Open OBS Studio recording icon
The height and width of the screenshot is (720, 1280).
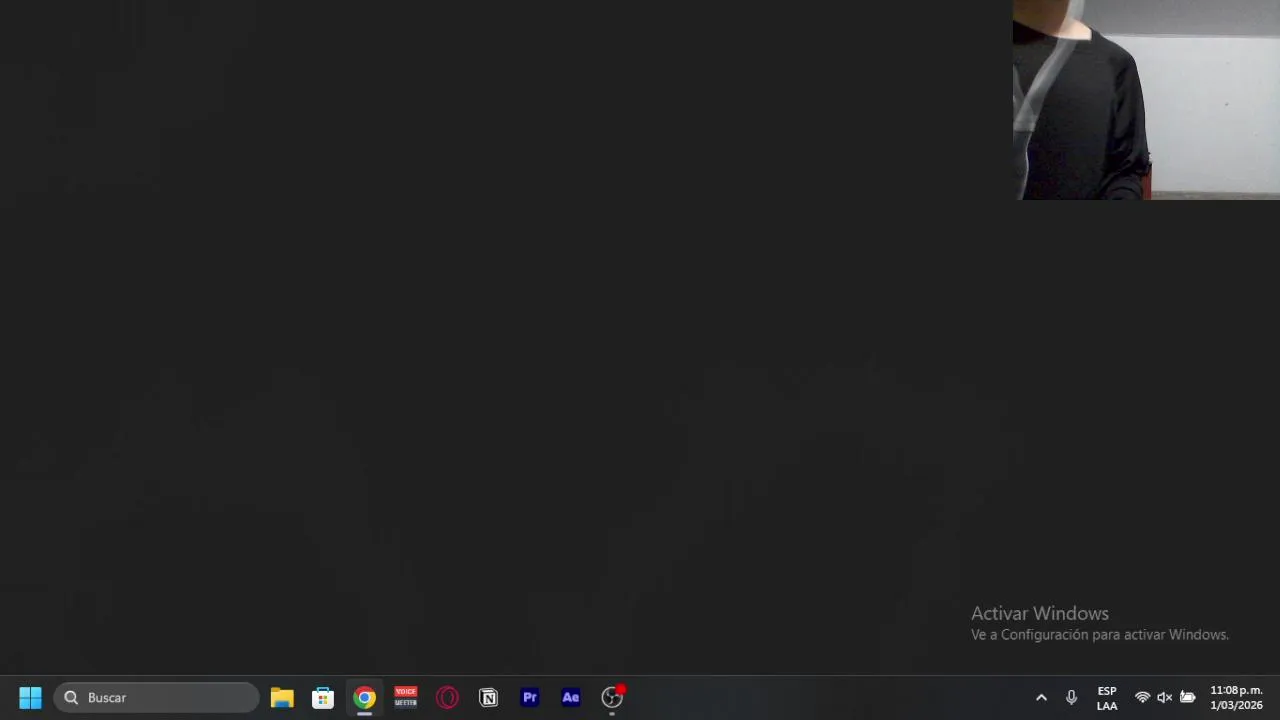click(612, 697)
